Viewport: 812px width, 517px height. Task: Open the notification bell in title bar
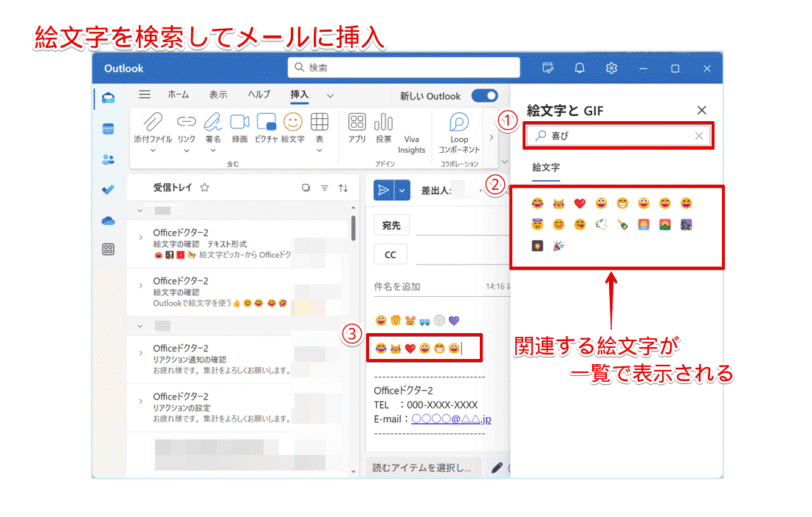(579, 68)
